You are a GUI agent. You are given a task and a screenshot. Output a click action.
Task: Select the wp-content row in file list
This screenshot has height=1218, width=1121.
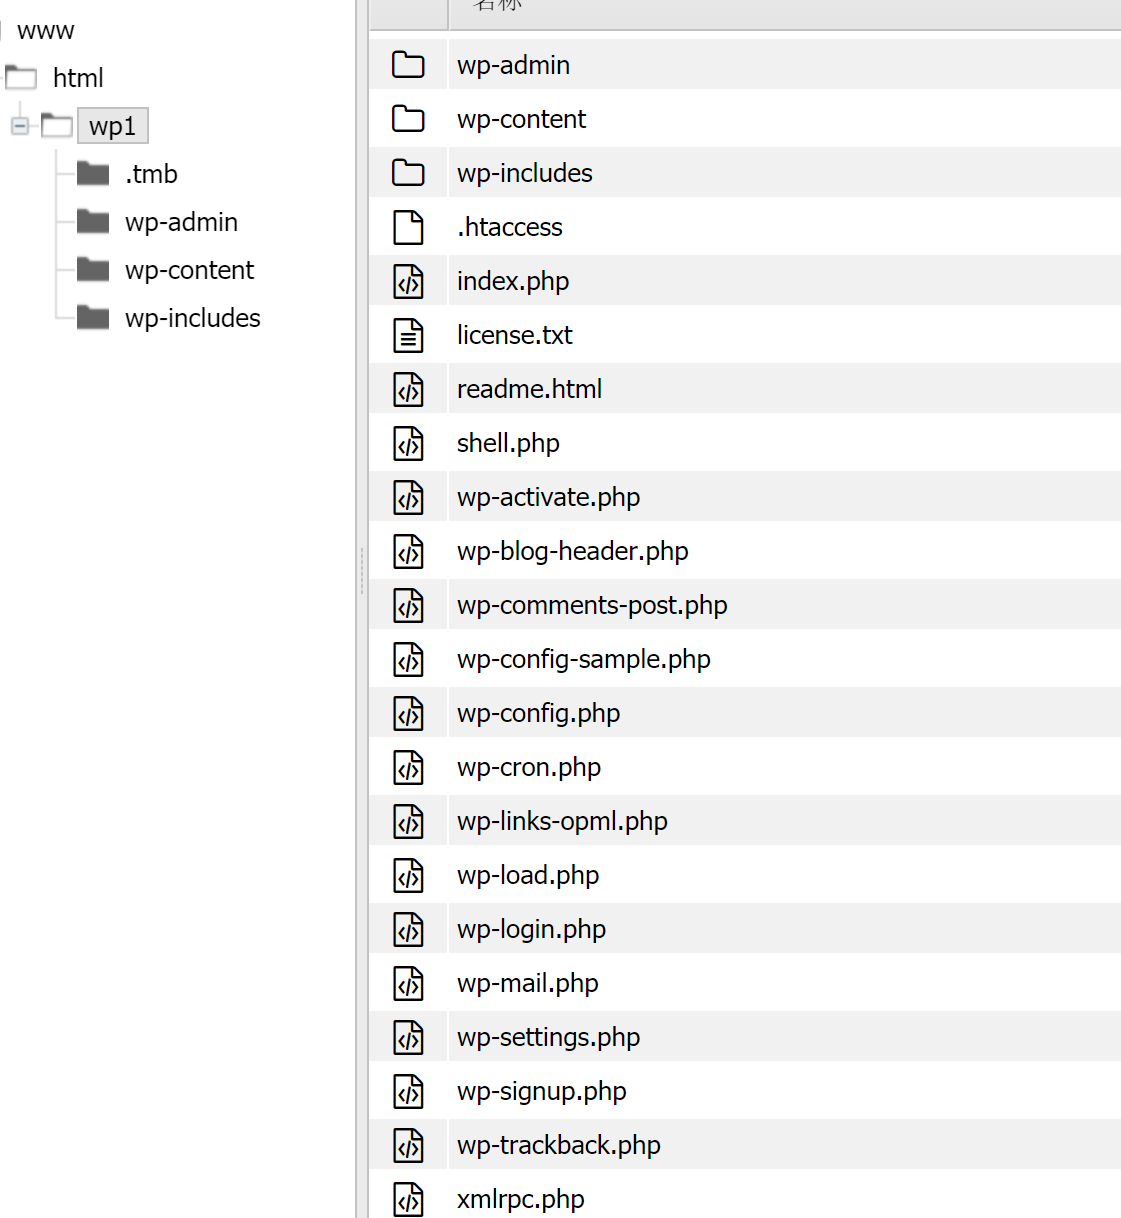point(745,119)
